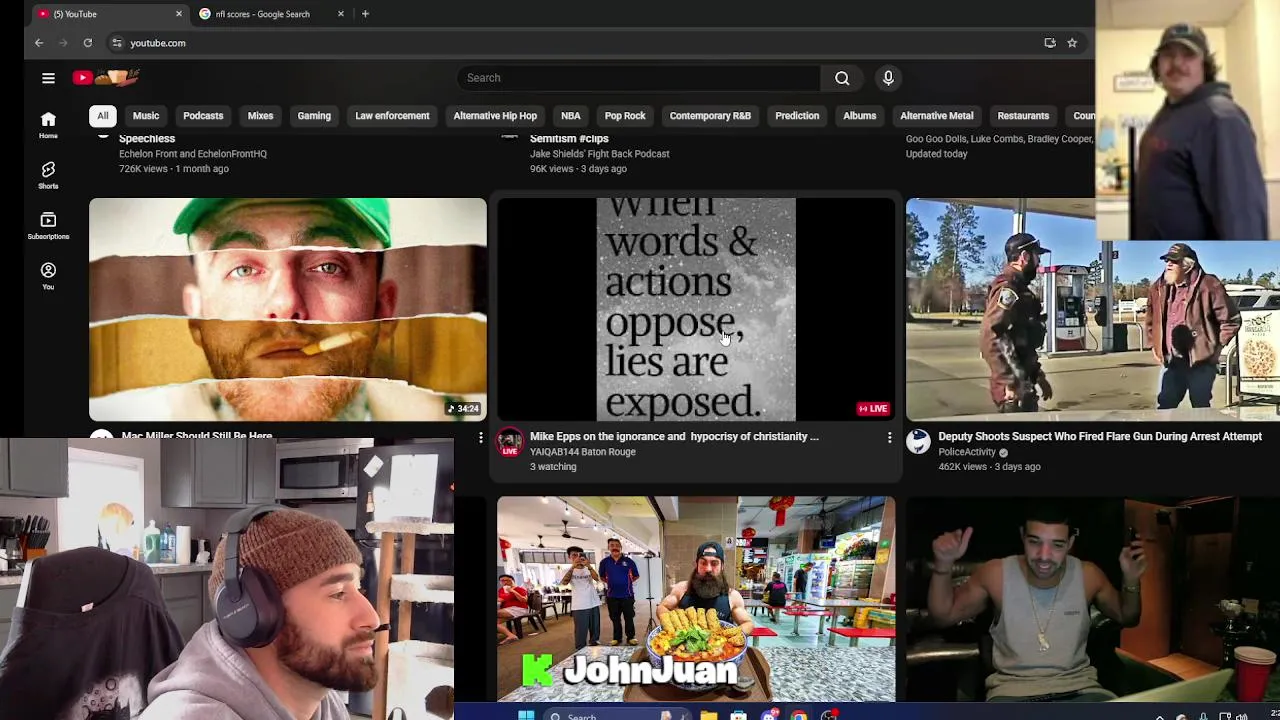Go to PoliceActivity channel name
Image resolution: width=1280 pixels, height=720 pixels.
(x=967, y=452)
